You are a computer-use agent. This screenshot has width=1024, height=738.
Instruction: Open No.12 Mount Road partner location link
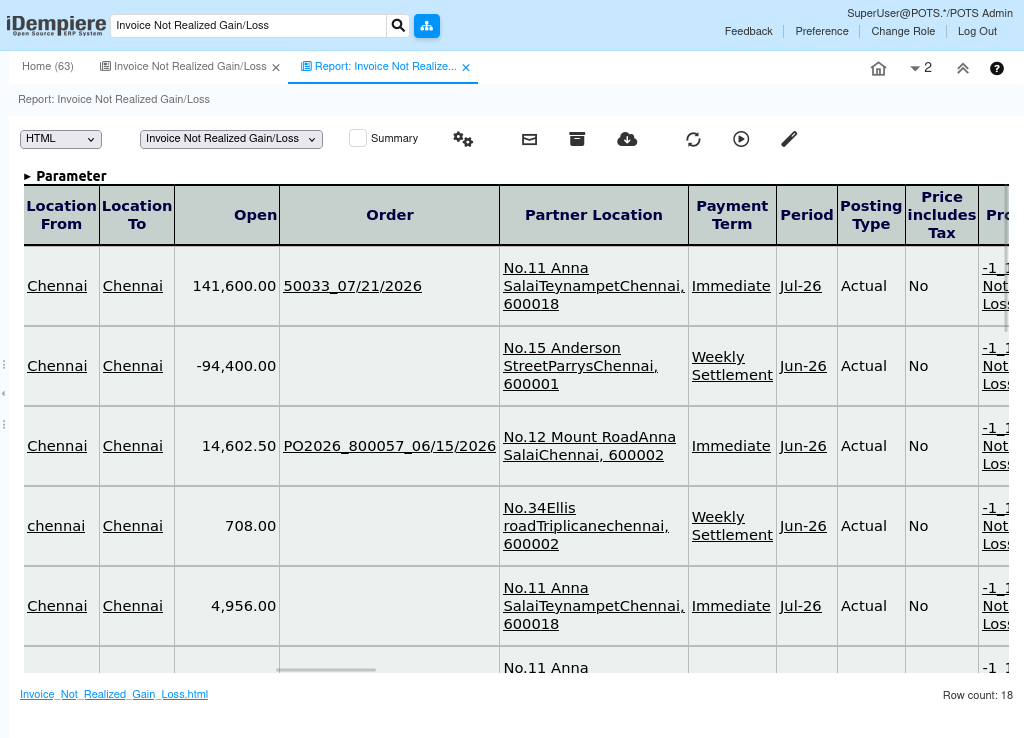pyautogui.click(x=590, y=446)
